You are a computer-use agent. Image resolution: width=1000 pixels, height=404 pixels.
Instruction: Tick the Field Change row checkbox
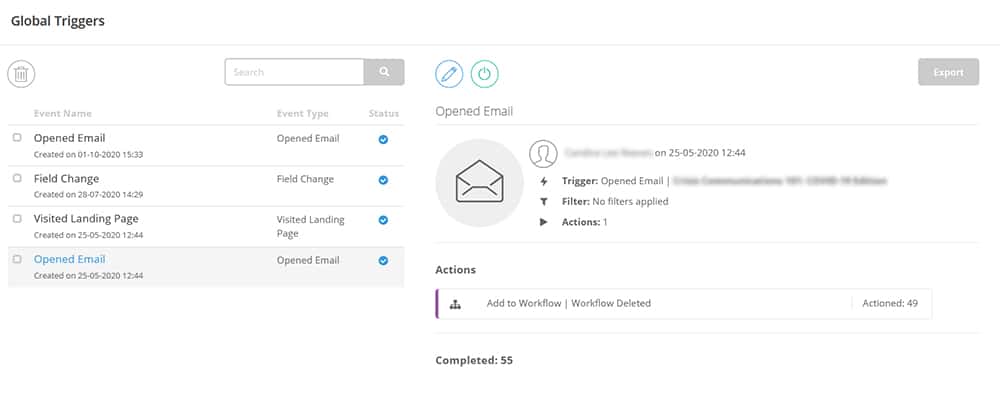(x=17, y=177)
